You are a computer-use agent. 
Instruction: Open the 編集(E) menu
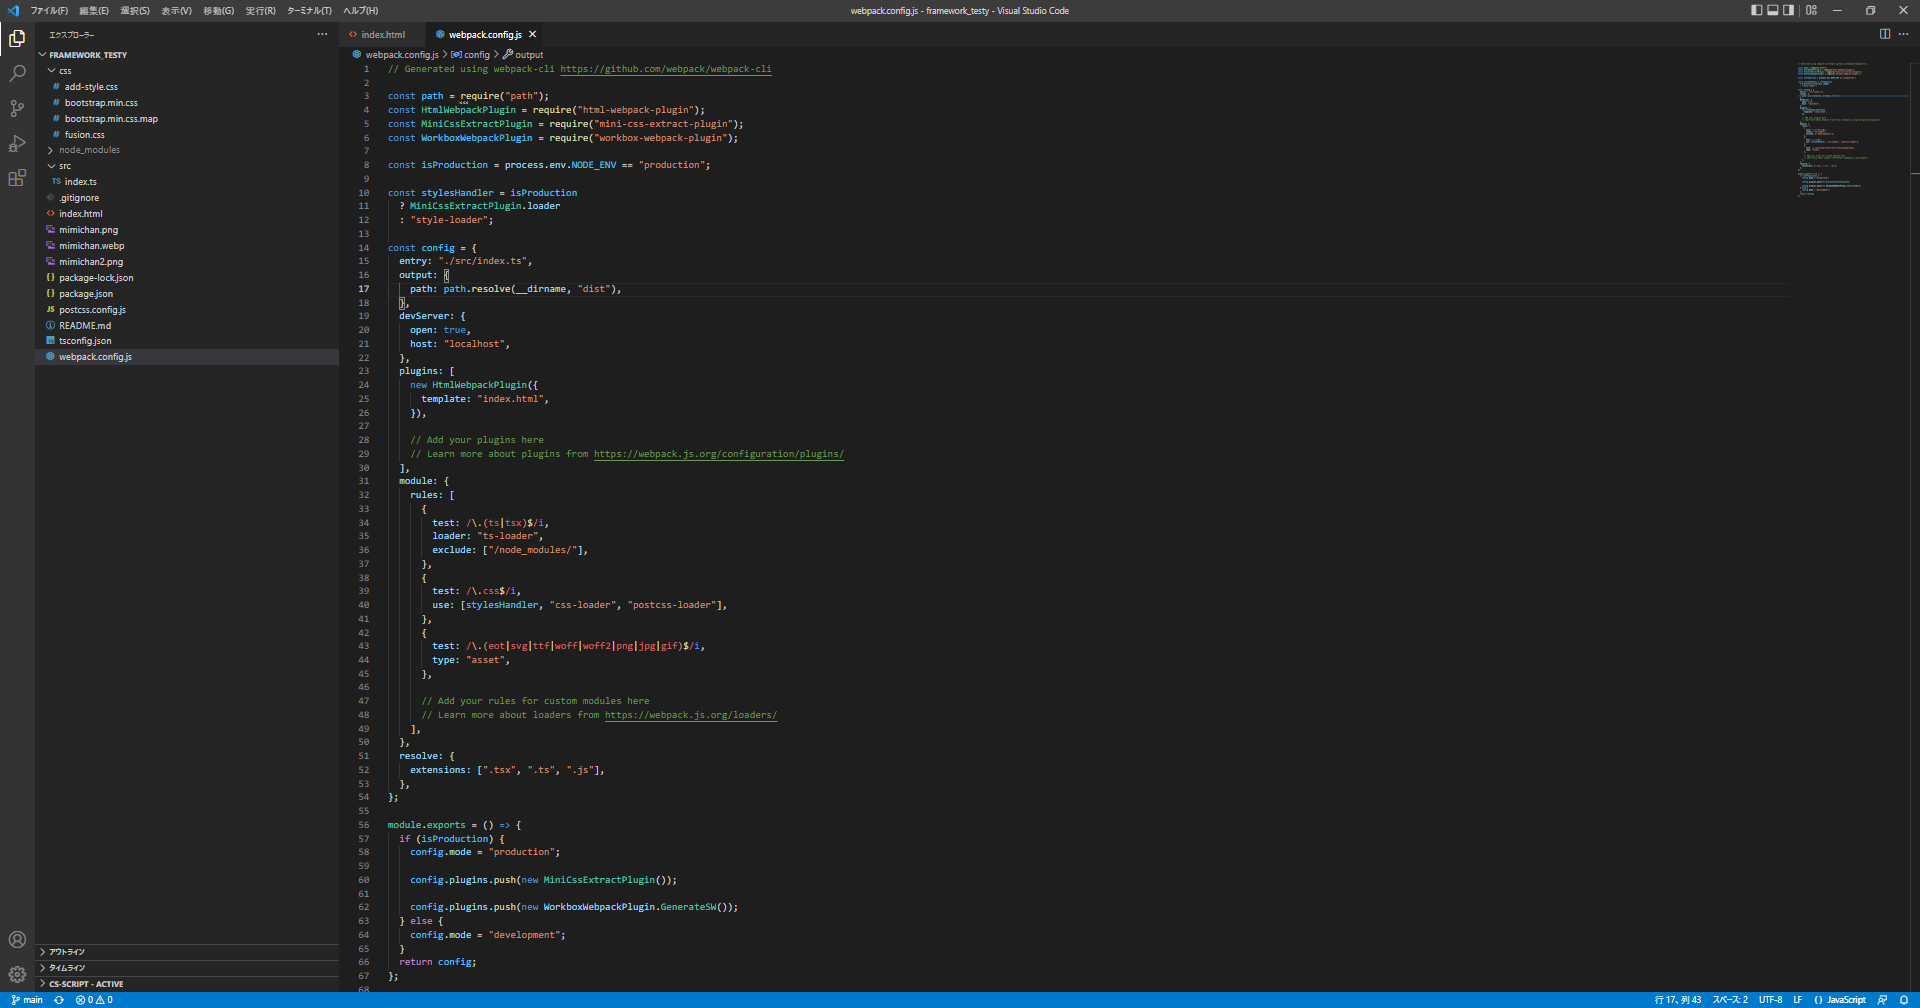pyautogui.click(x=94, y=11)
